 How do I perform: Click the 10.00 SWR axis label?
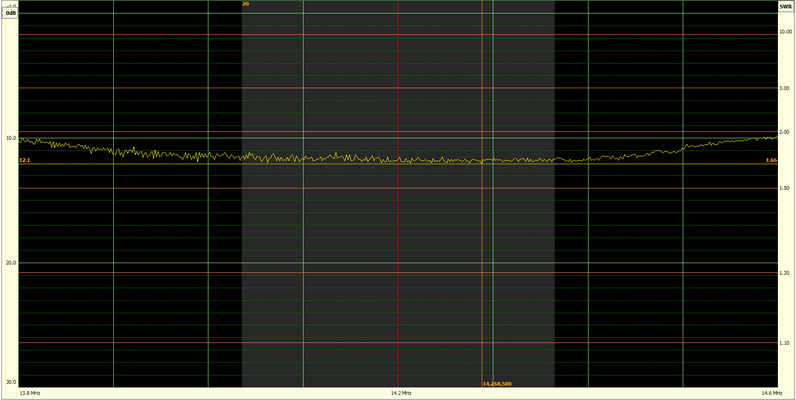tap(785, 31)
